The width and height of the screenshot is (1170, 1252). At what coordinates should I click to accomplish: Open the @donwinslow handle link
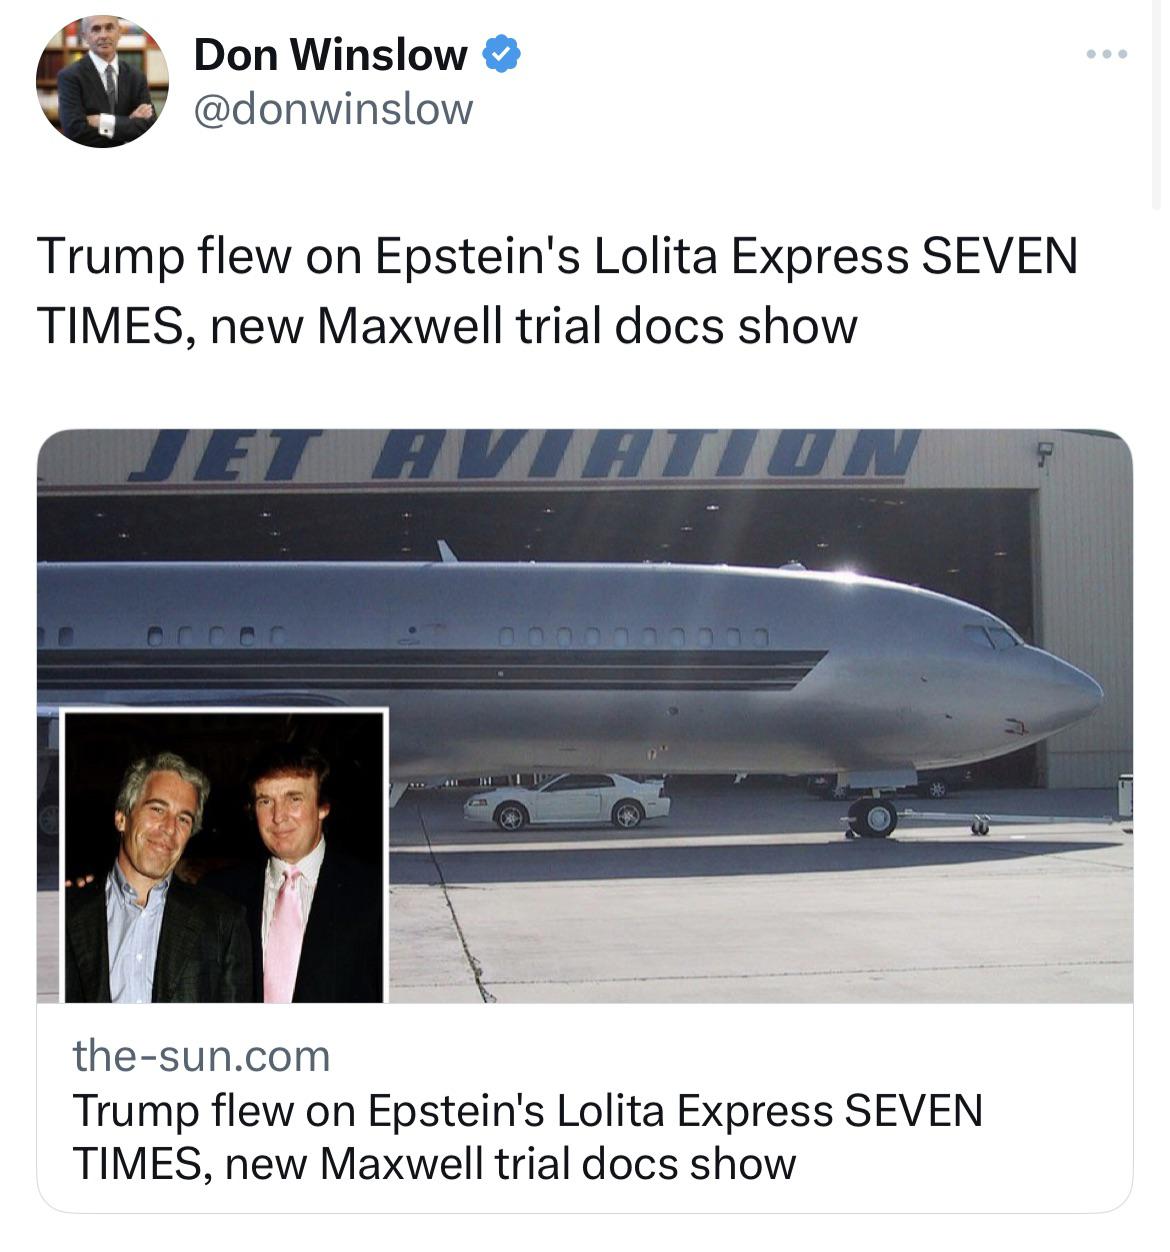click(332, 109)
